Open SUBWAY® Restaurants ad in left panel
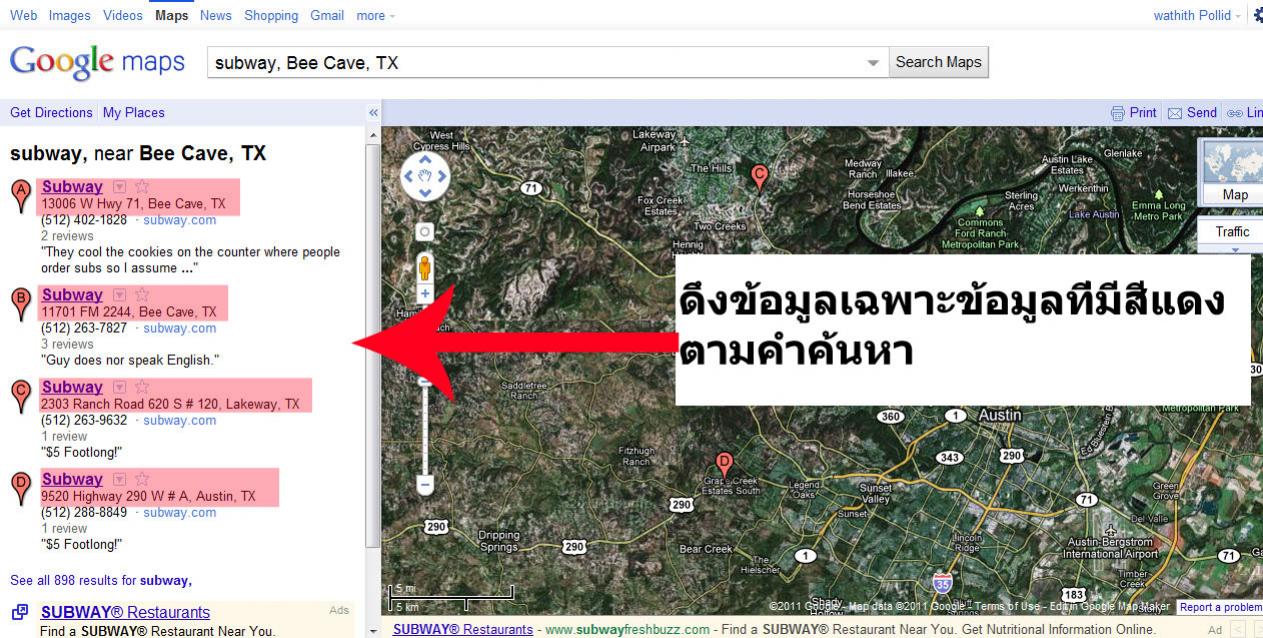The width and height of the screenshot is (1263, 638). pos(125,612)
